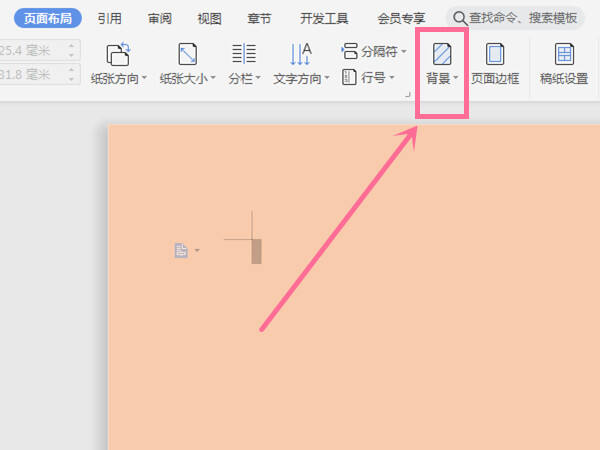Increase the 25.4 毫米 margin stepper
Viewport: 600px width, 450px height.
[x=71, y=46]
